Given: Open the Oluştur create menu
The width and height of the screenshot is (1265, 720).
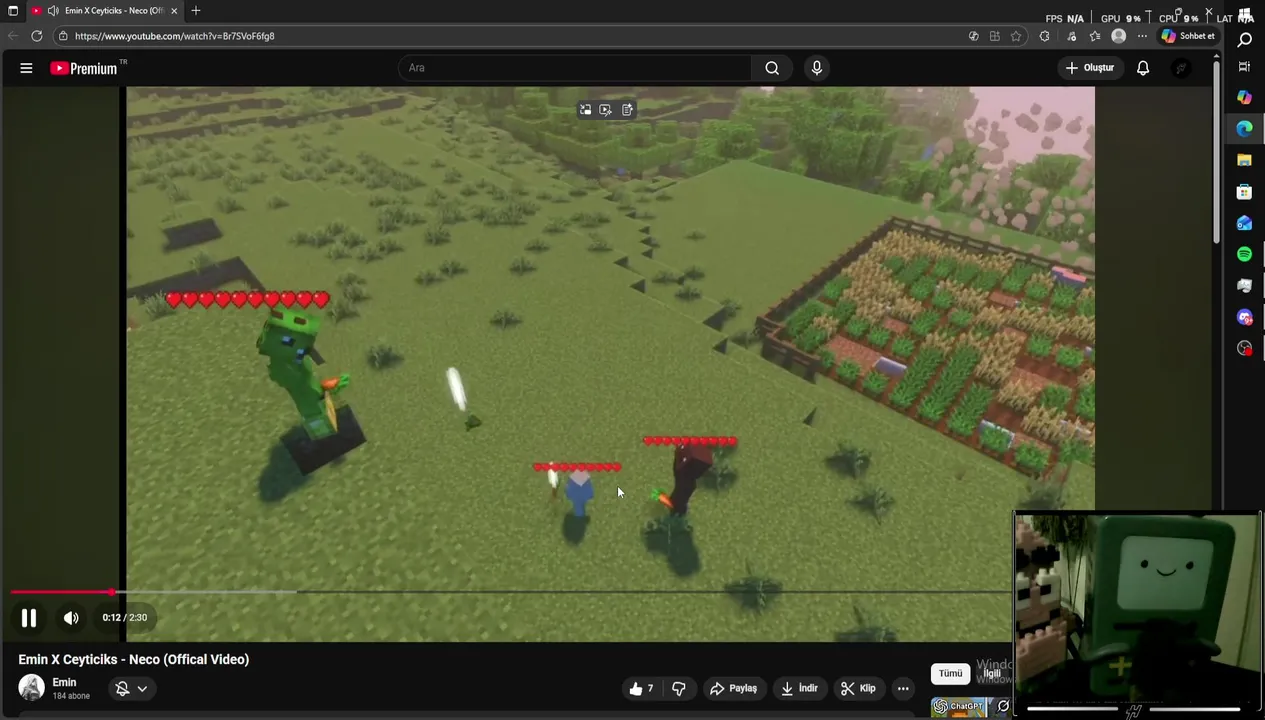Looking at the screenshot, I should point(1089,68).
